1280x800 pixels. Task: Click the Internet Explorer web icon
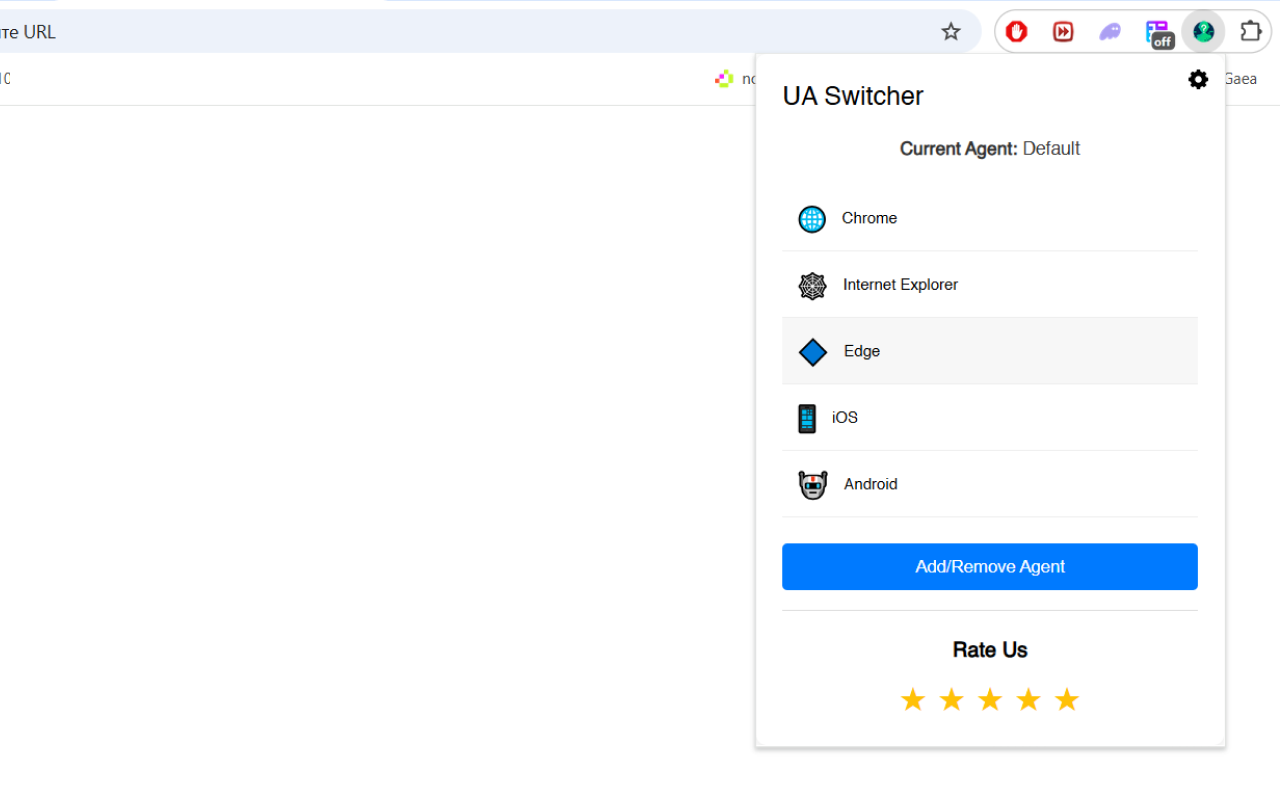[x=812, y=286]
